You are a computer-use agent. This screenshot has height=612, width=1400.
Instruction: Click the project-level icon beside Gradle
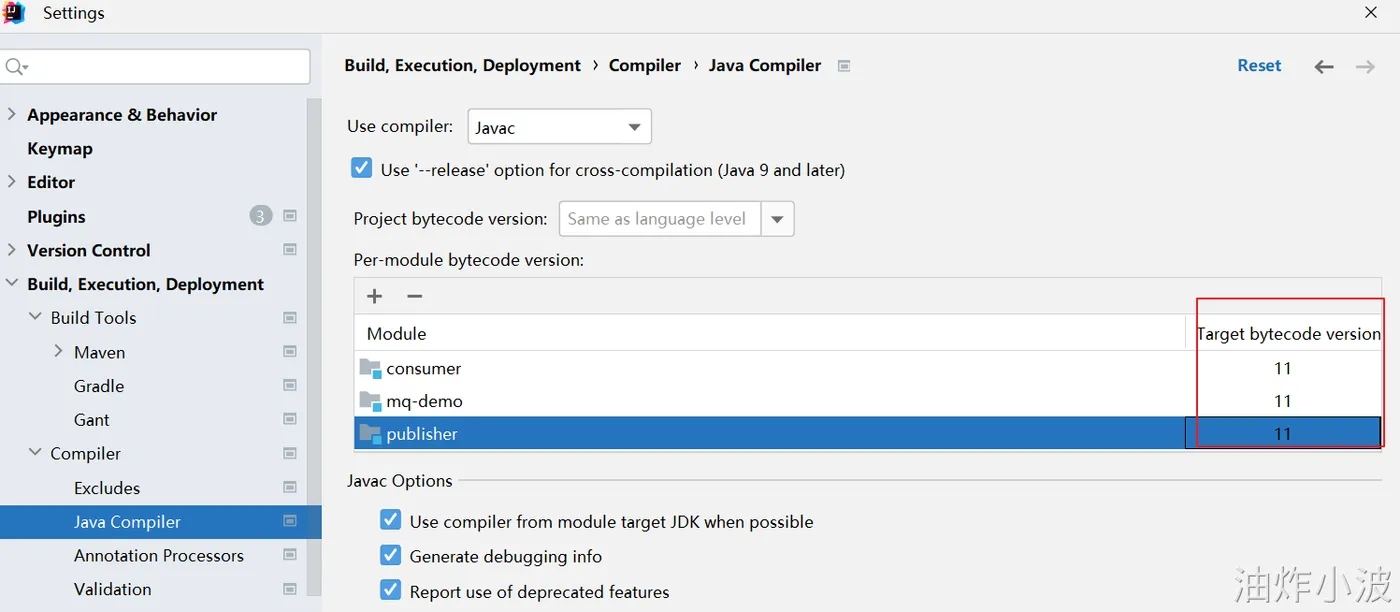(x=290, y=386)
